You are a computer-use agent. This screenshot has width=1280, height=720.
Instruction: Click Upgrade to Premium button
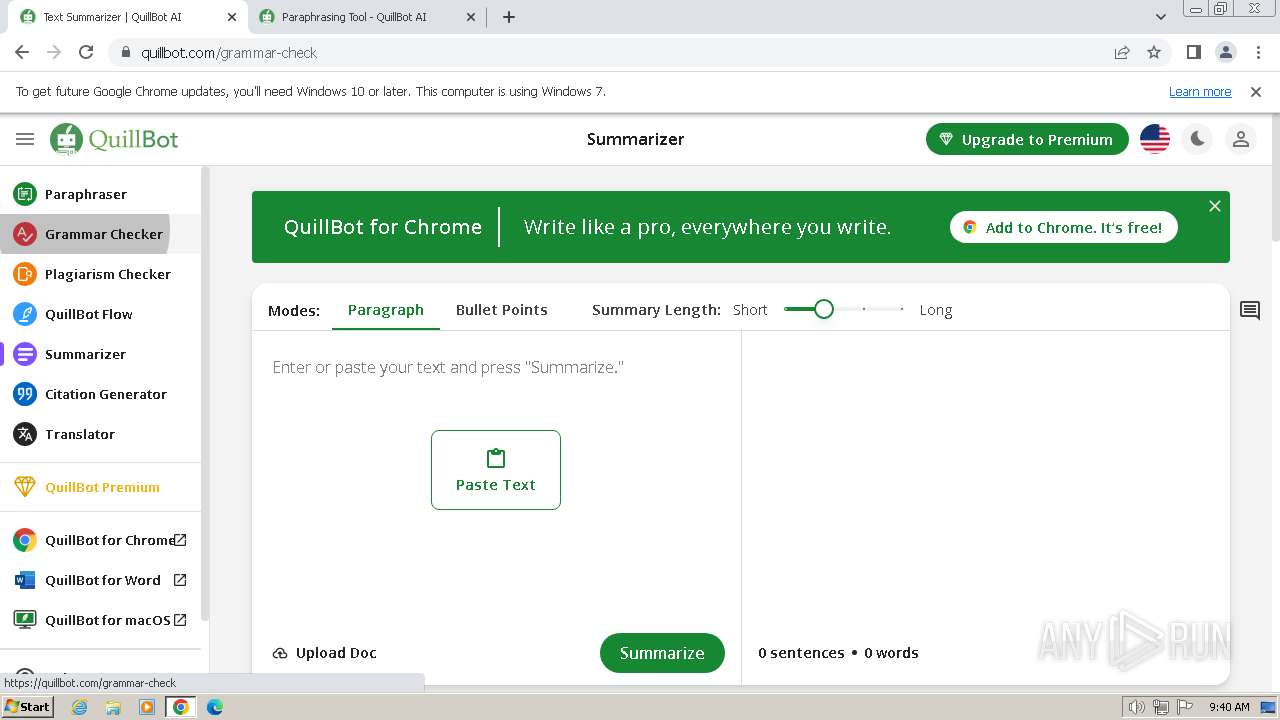point(1027,139)
